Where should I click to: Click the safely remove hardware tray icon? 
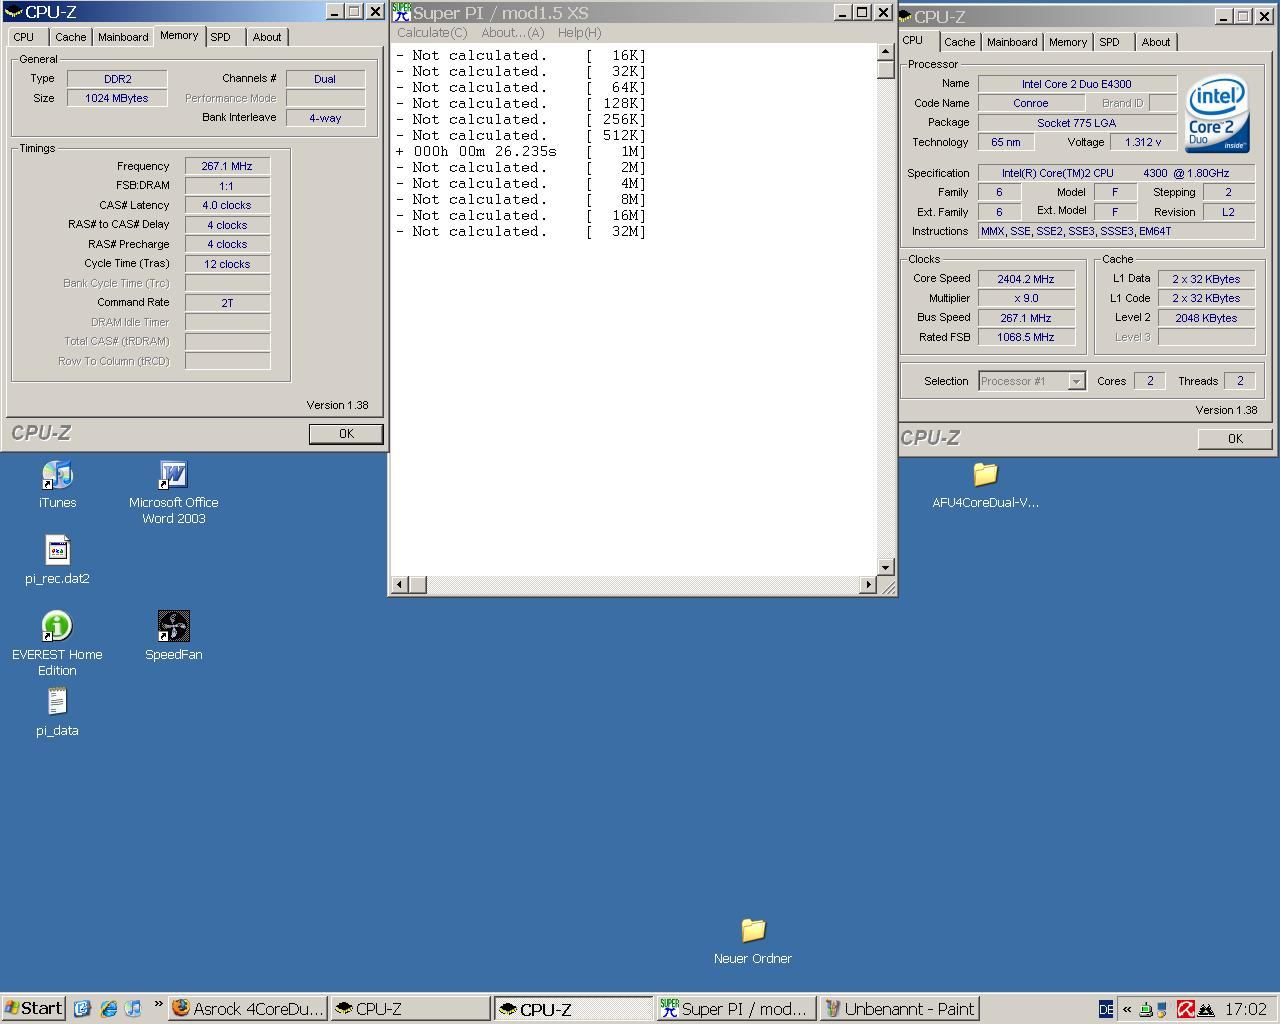(1147, 1009)
